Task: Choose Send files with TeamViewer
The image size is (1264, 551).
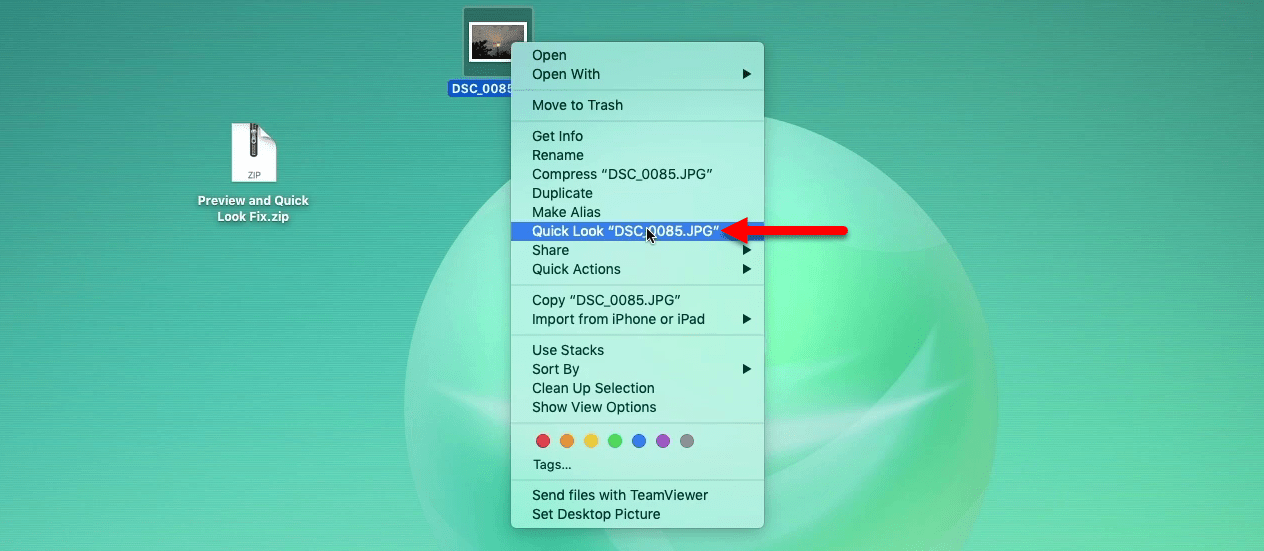Action: click(637, 495)
